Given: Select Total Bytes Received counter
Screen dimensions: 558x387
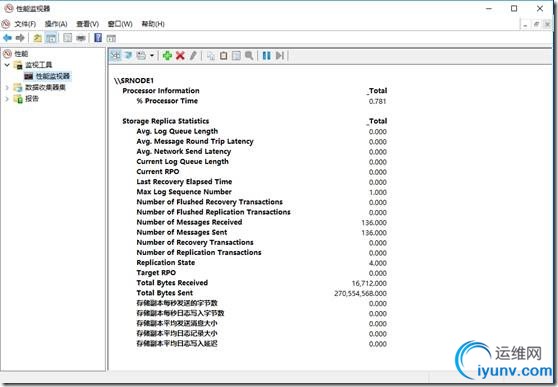Looking at the screenshot, I should [172, 283].
